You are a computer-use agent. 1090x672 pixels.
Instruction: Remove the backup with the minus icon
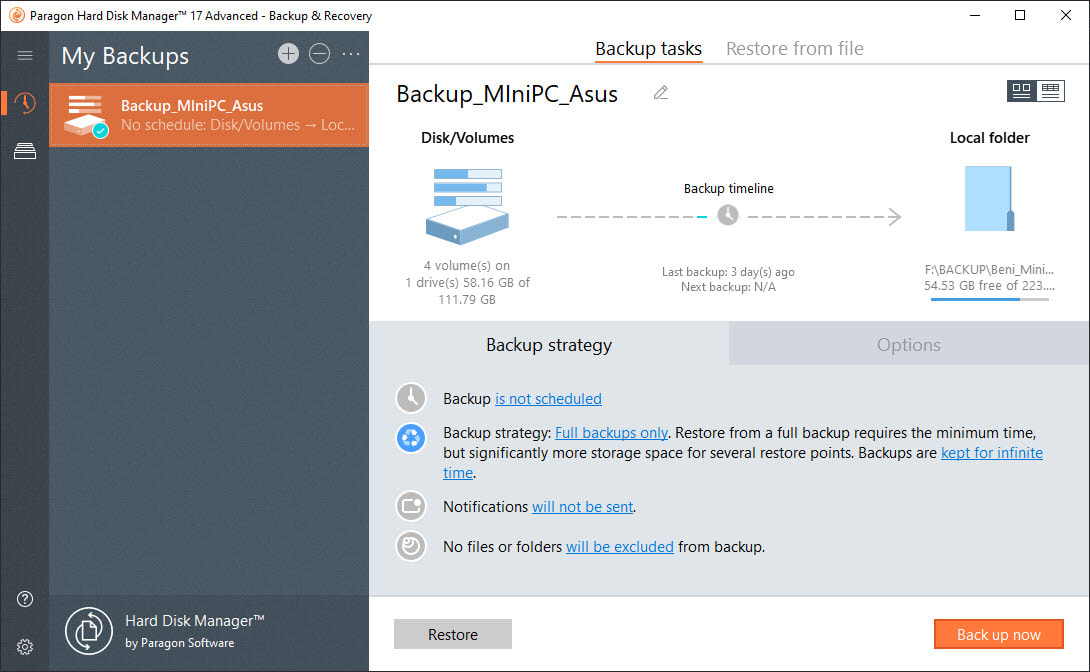[x=320, y=54]
